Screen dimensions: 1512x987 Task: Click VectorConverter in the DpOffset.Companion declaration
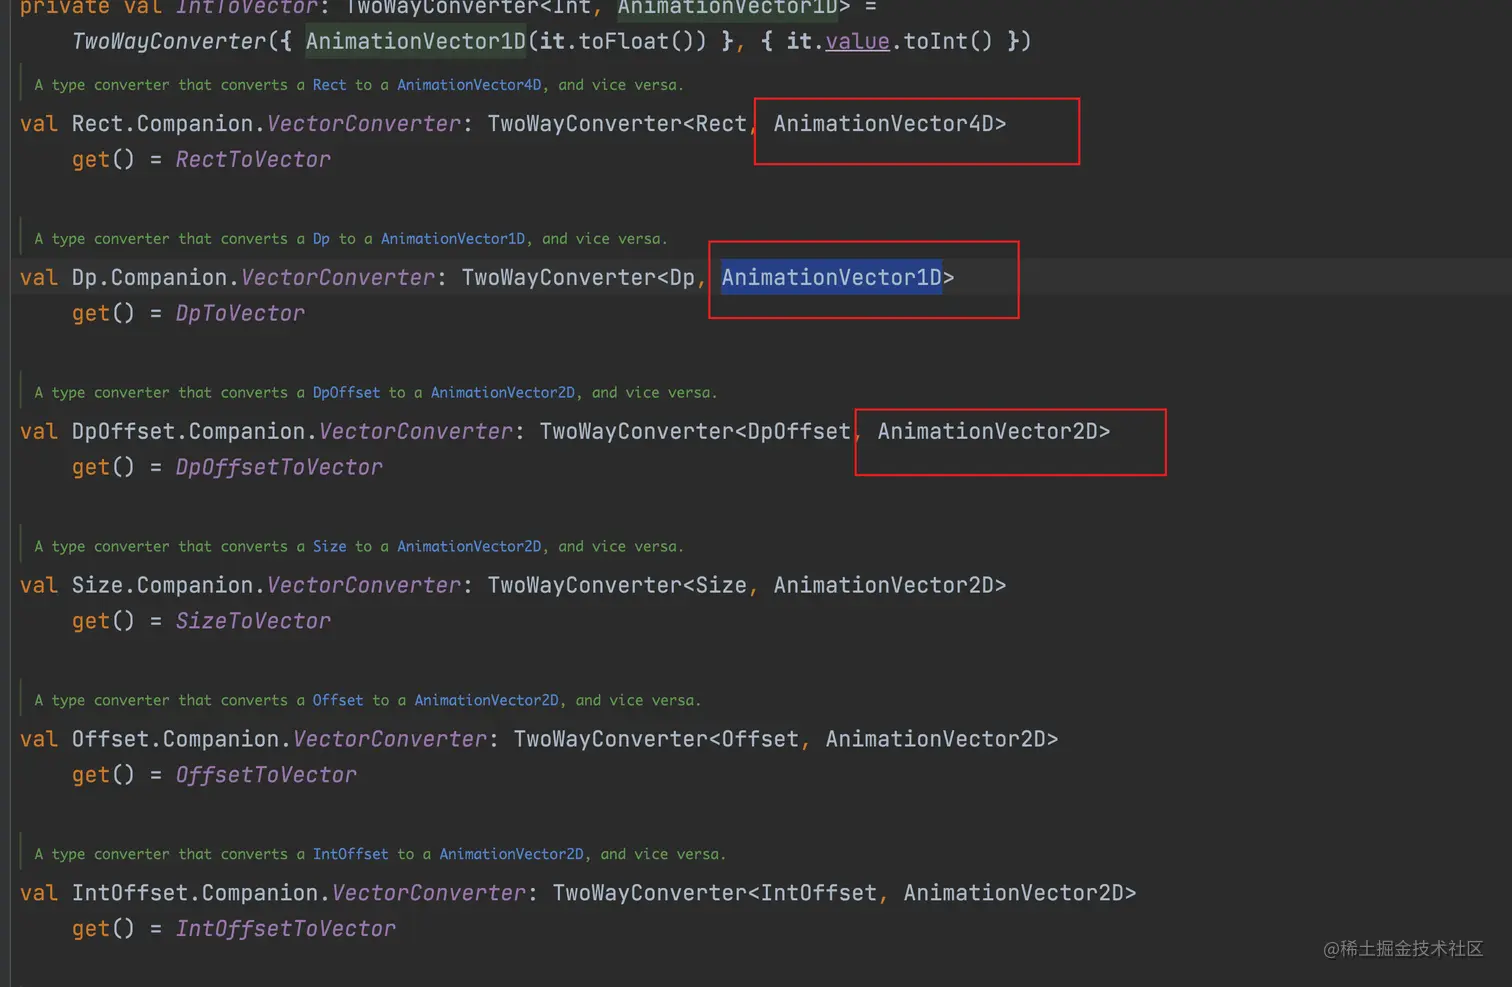click(x=416, y=432)
